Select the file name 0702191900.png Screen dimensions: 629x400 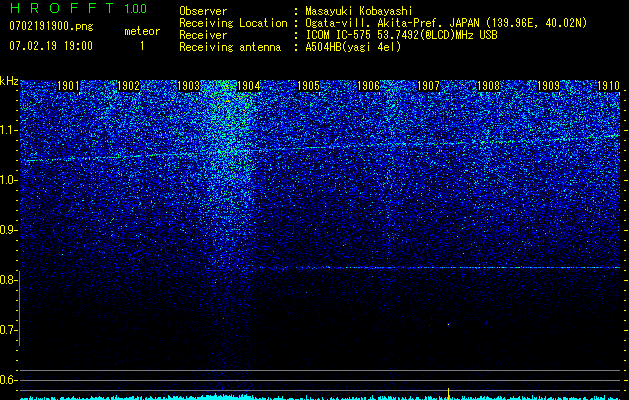click(51, 27)
